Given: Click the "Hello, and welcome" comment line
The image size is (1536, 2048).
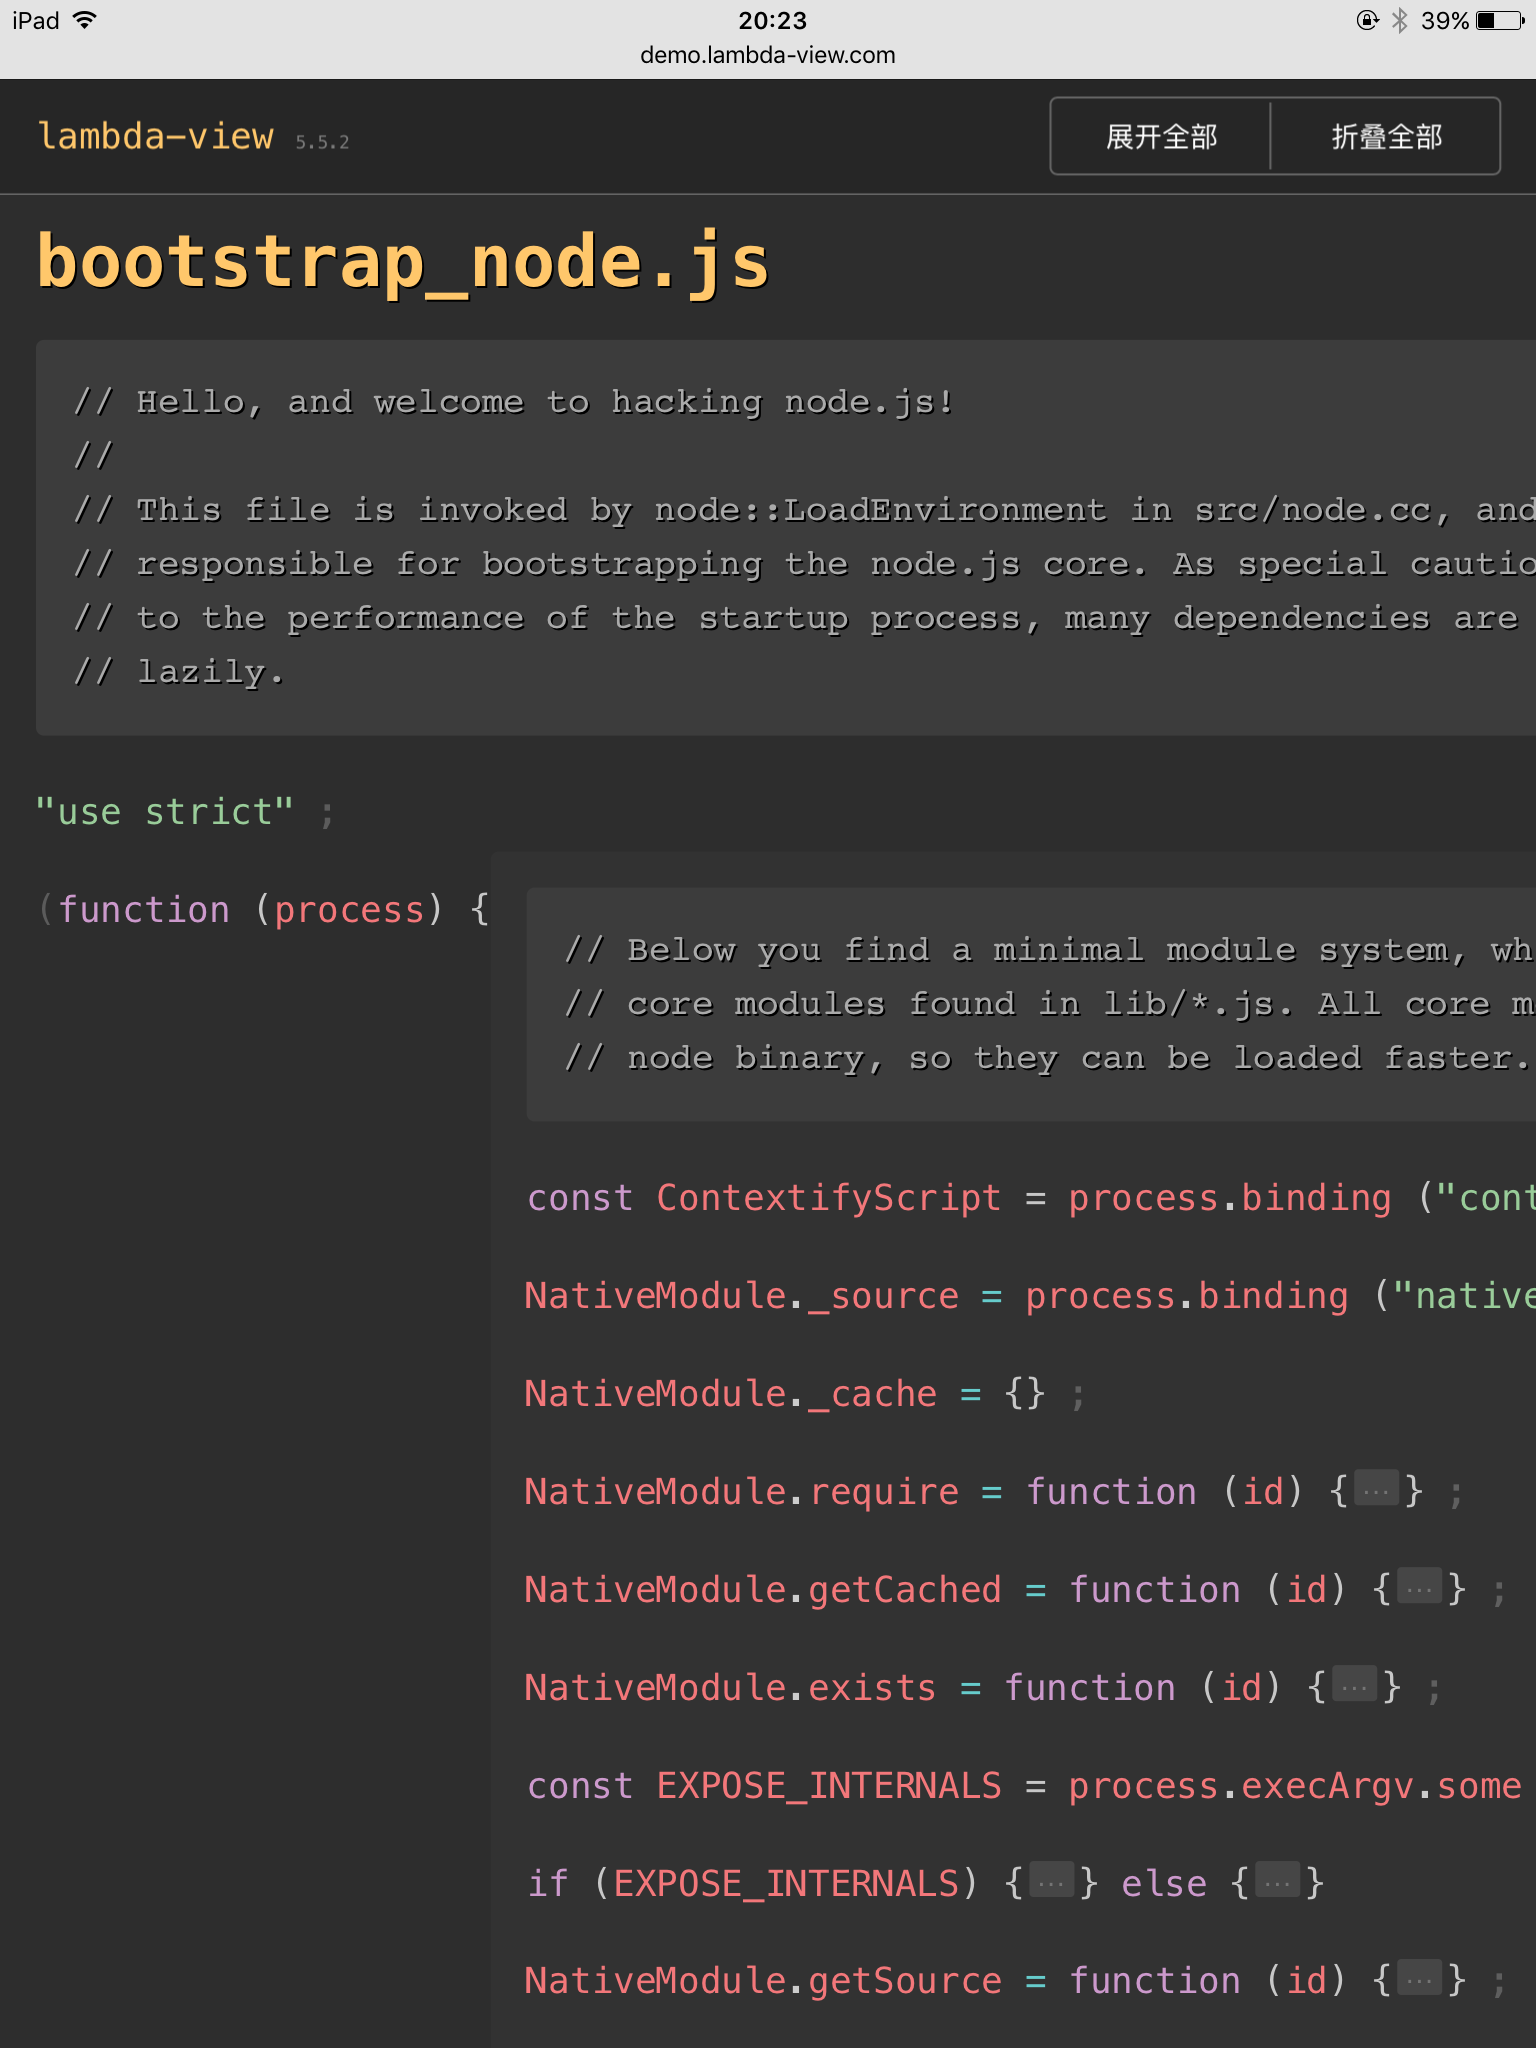Looking at the screenshot, I should [x=515, y=402].
